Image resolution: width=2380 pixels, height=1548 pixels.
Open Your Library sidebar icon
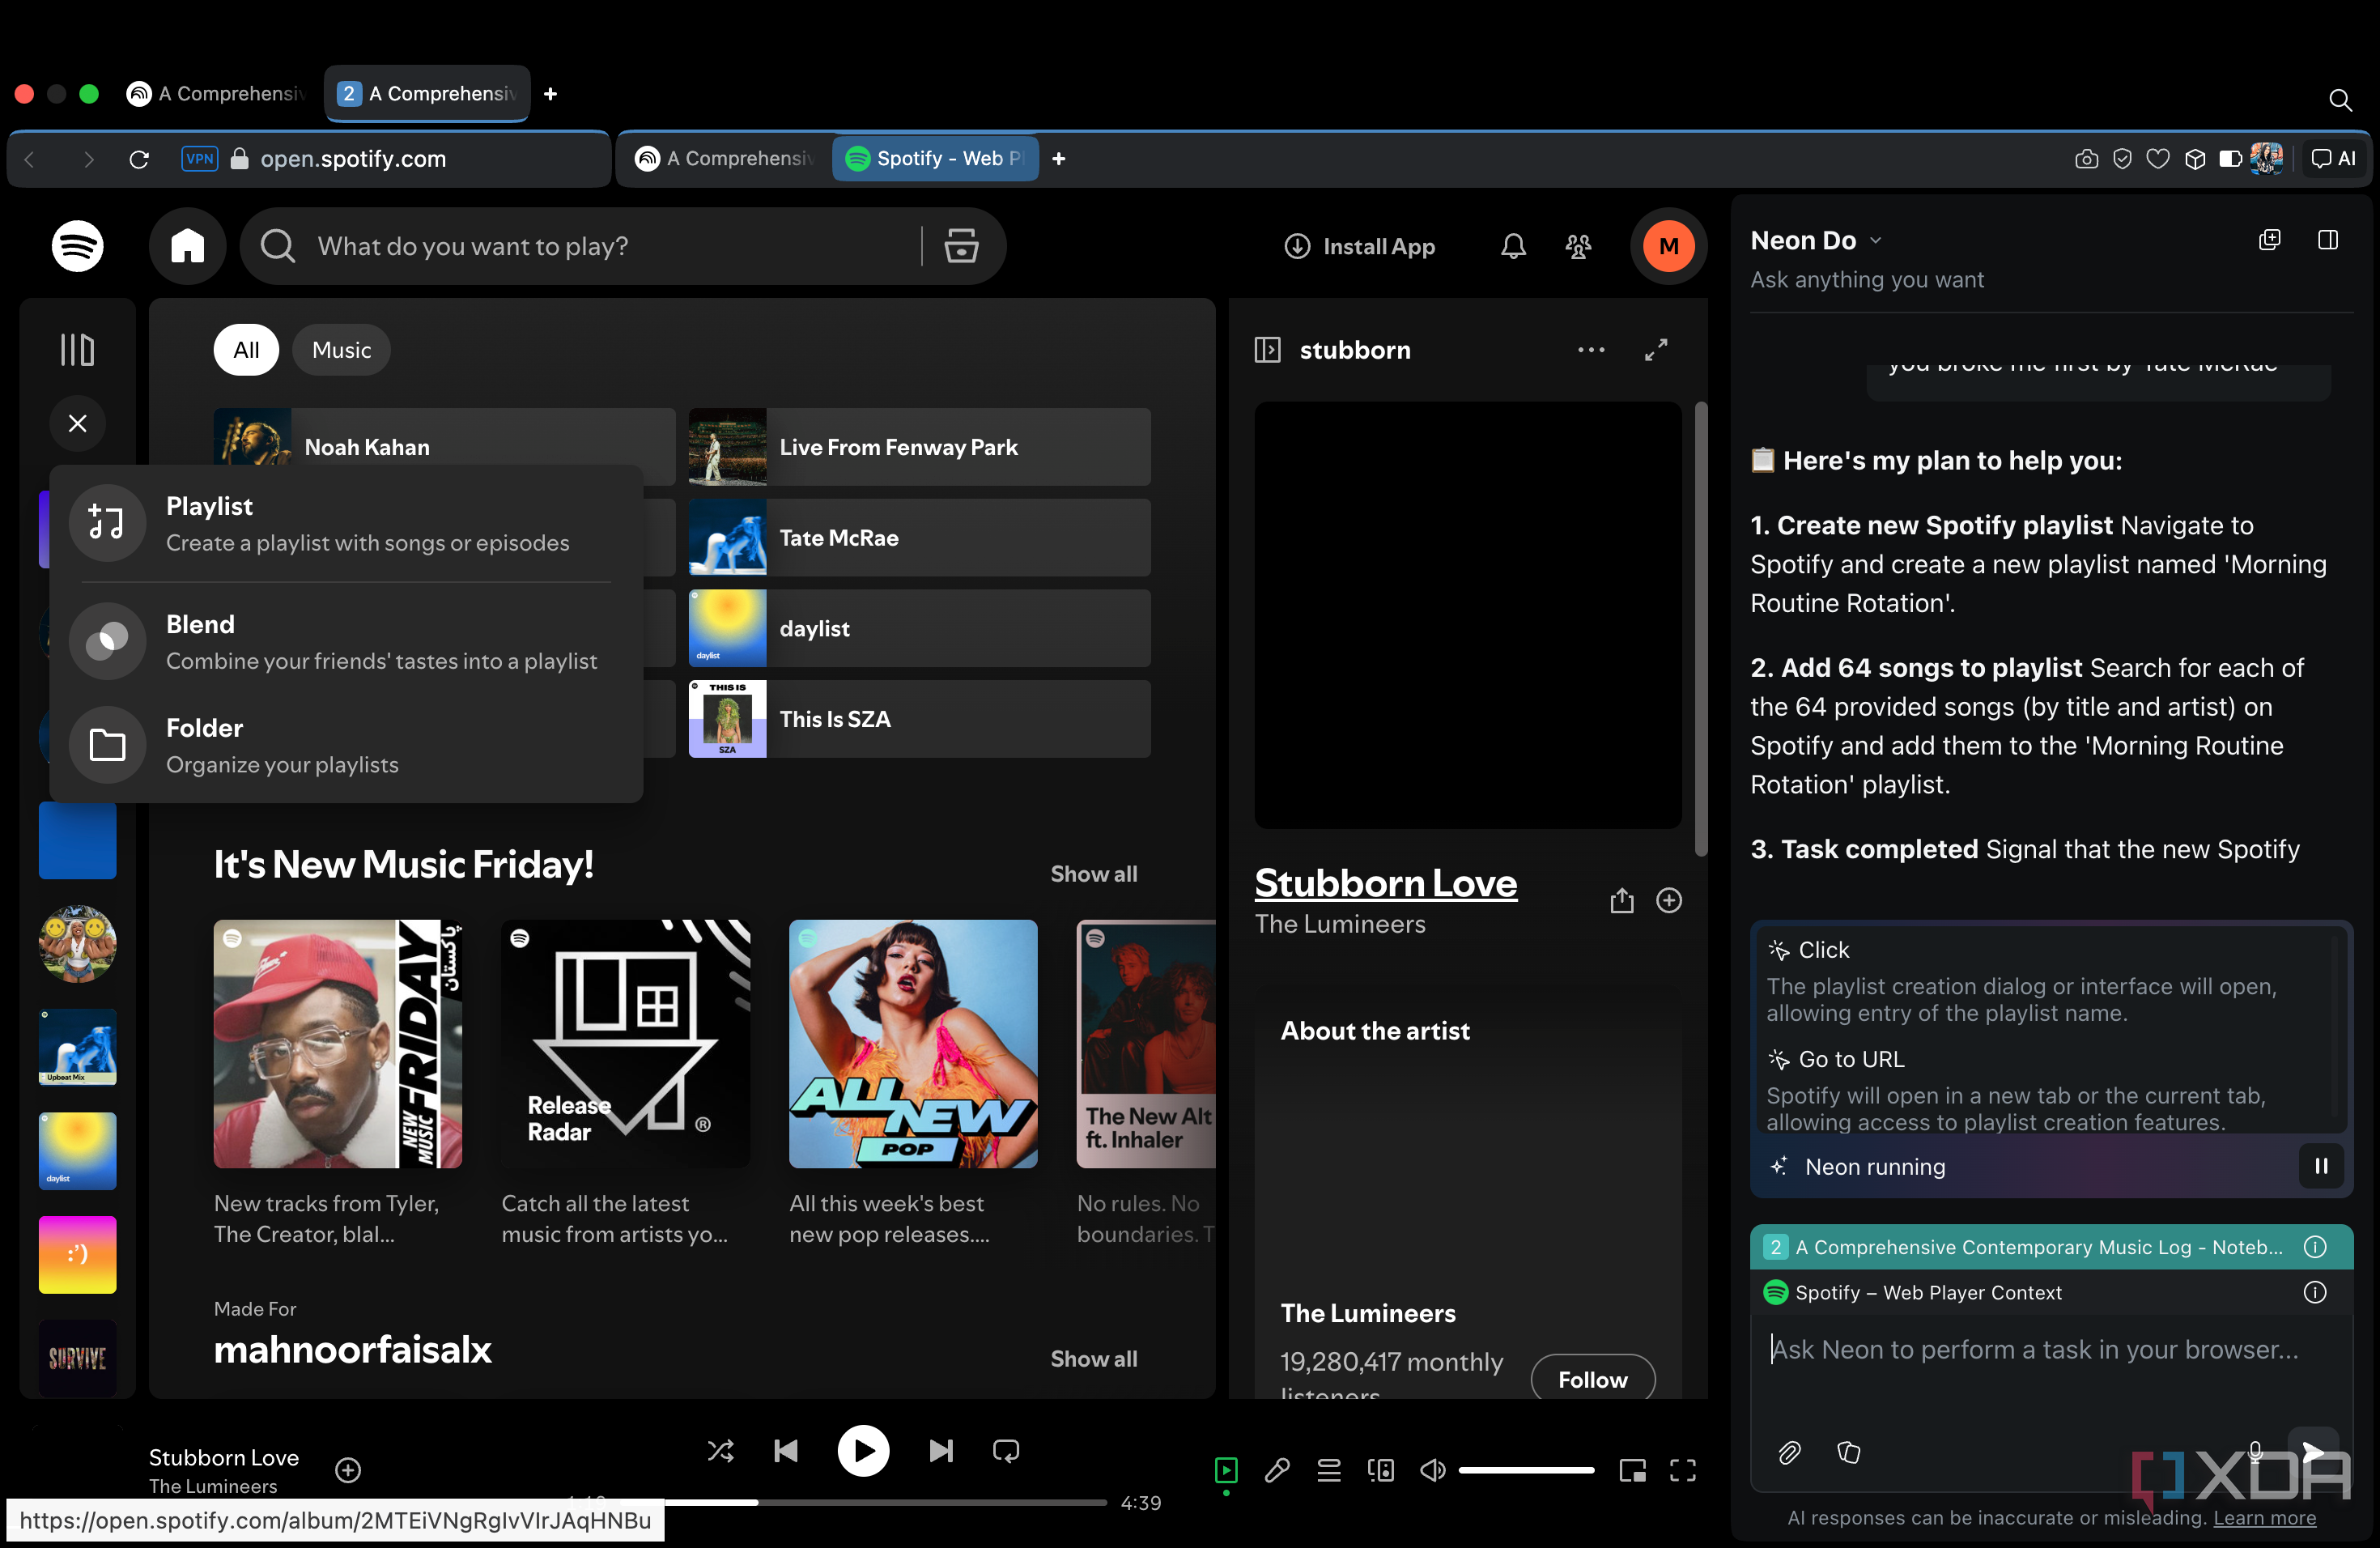(x=77, y=350)
